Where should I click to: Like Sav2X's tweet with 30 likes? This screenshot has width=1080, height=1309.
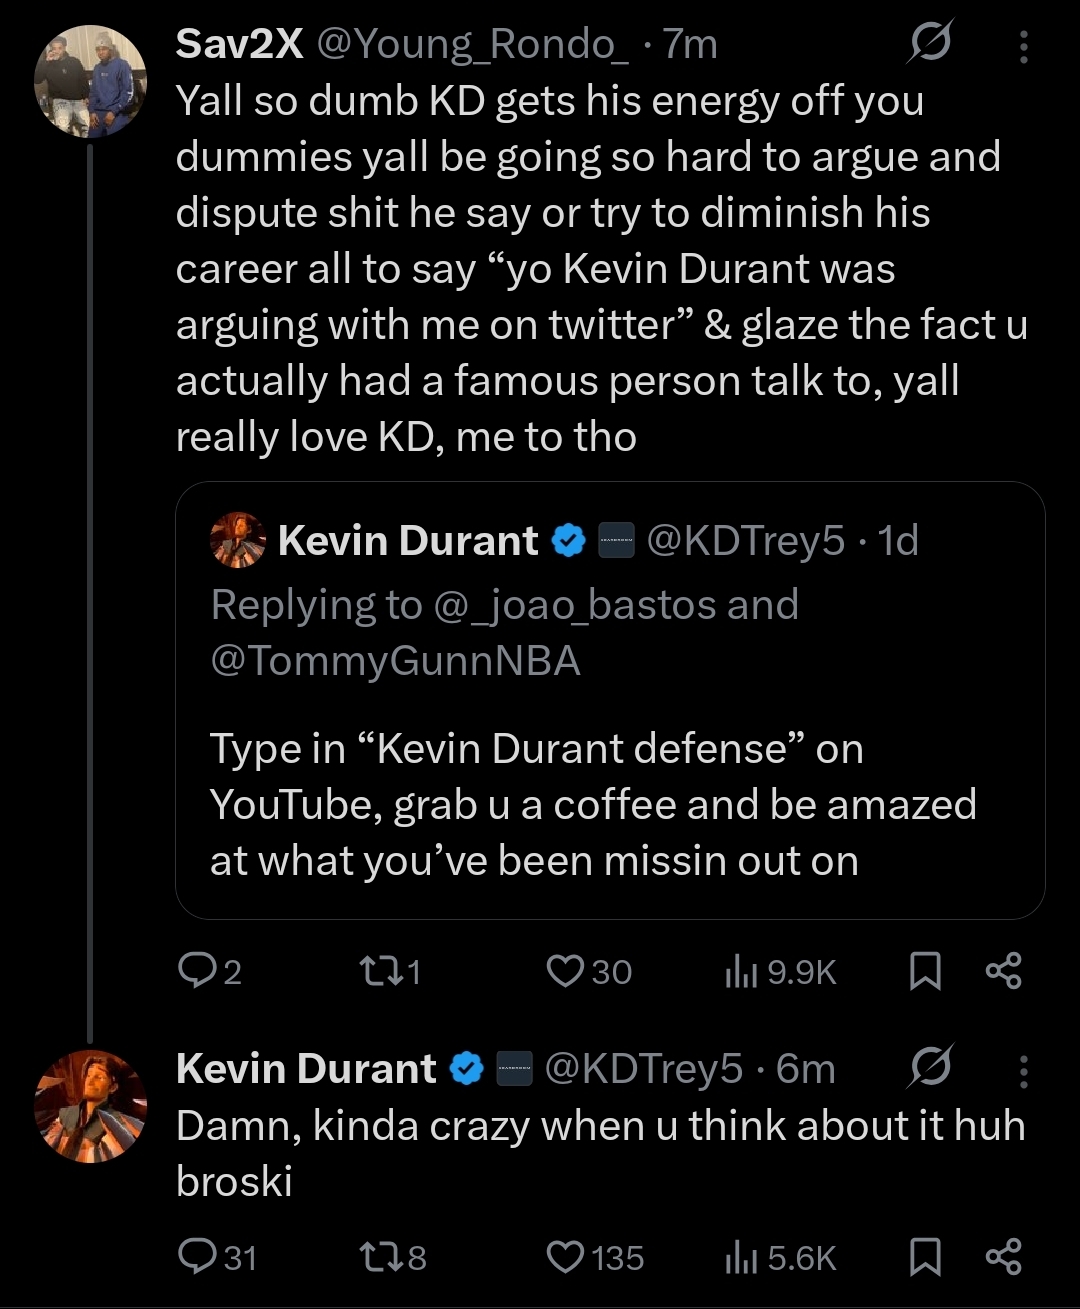click(566, 971)
